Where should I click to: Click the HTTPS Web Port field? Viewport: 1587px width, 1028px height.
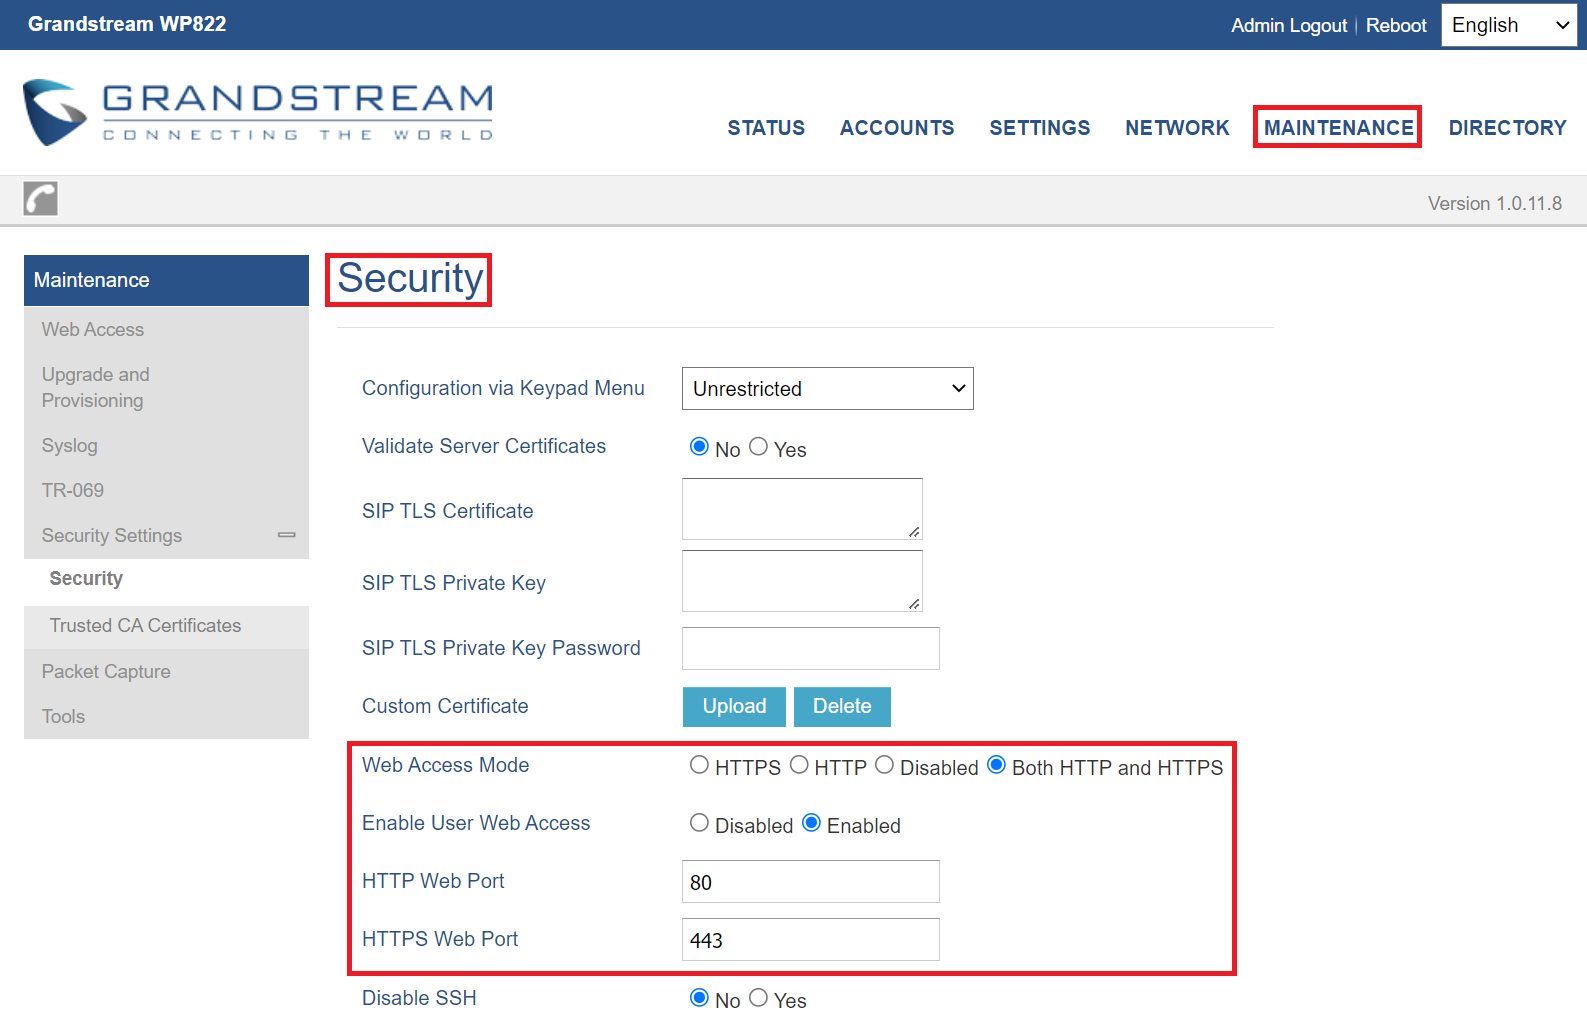pyautogui.click(x=811, y=940)
